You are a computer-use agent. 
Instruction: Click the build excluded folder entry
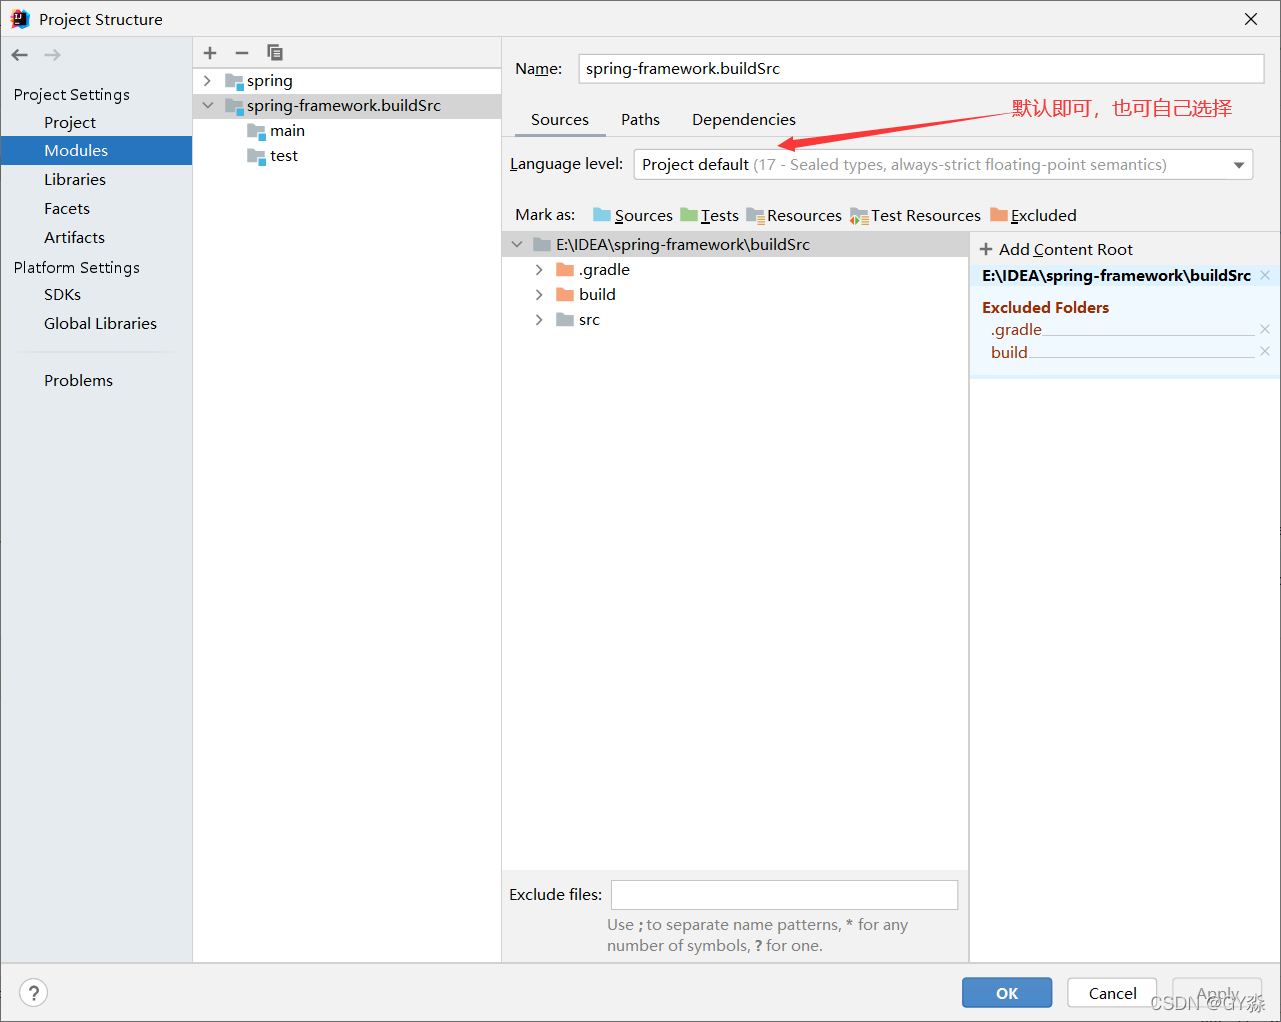click(1009, 352)
